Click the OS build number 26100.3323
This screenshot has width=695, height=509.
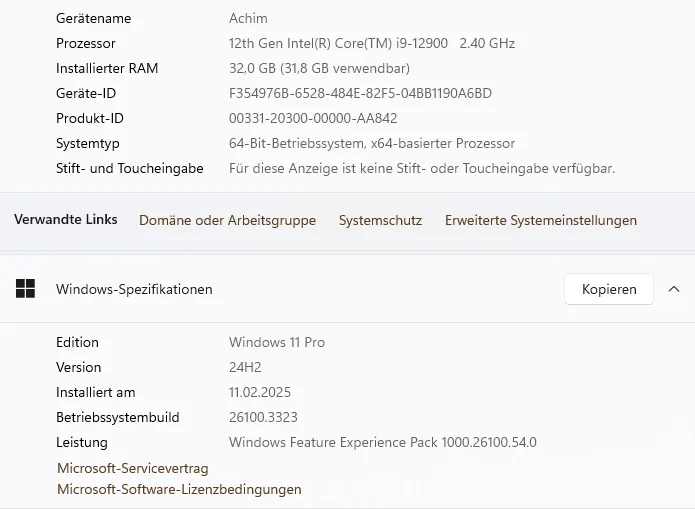[263, 417]
